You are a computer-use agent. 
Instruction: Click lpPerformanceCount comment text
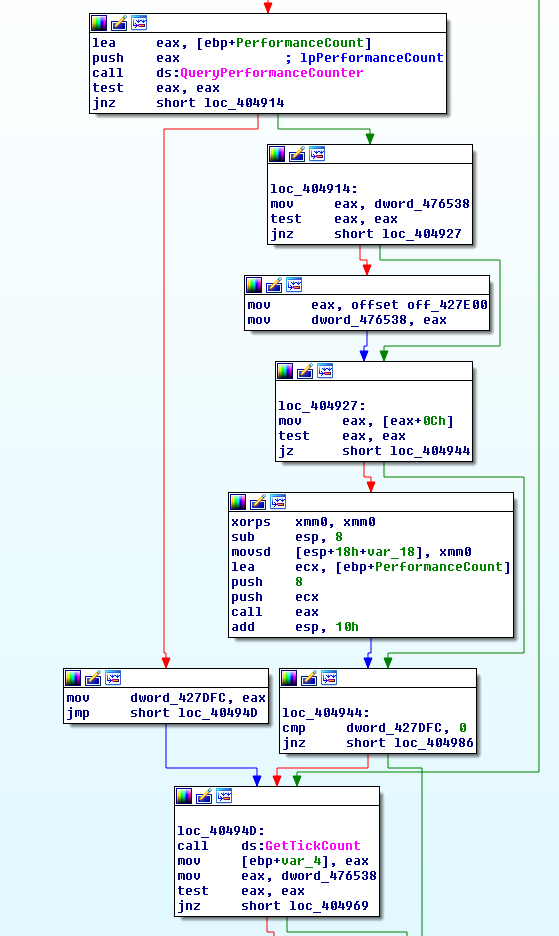(x=371, y=58)
